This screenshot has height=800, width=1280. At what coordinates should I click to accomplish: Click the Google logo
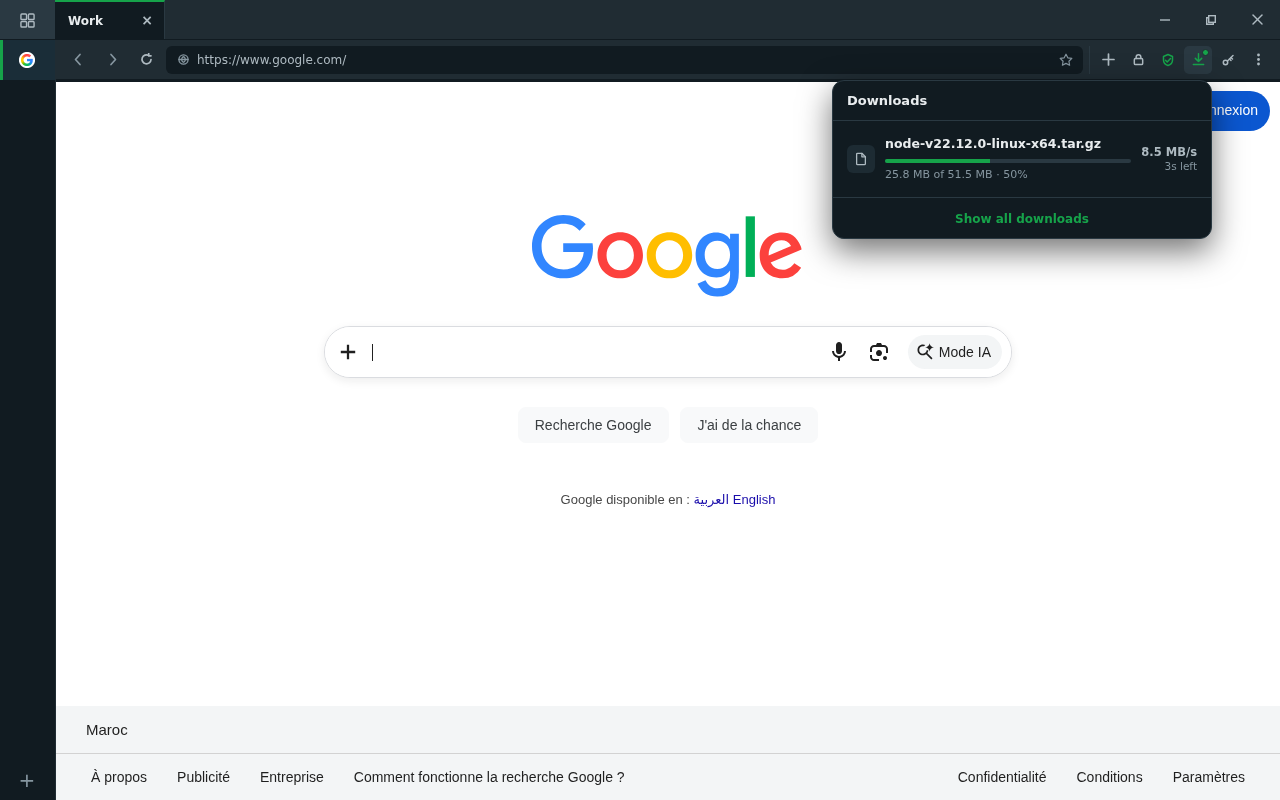click(x=666, y=254)
